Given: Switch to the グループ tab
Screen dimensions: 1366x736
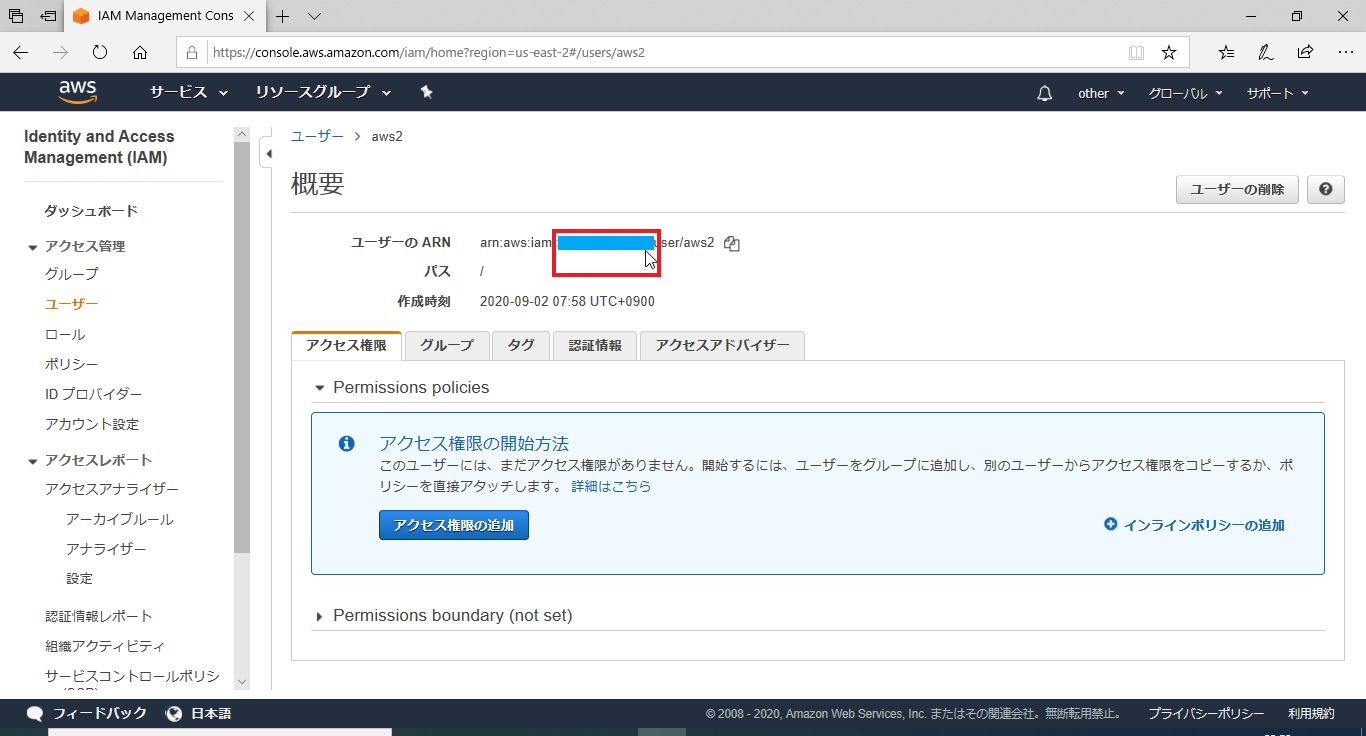Looking at the screenshot, I should click(447, 345).
